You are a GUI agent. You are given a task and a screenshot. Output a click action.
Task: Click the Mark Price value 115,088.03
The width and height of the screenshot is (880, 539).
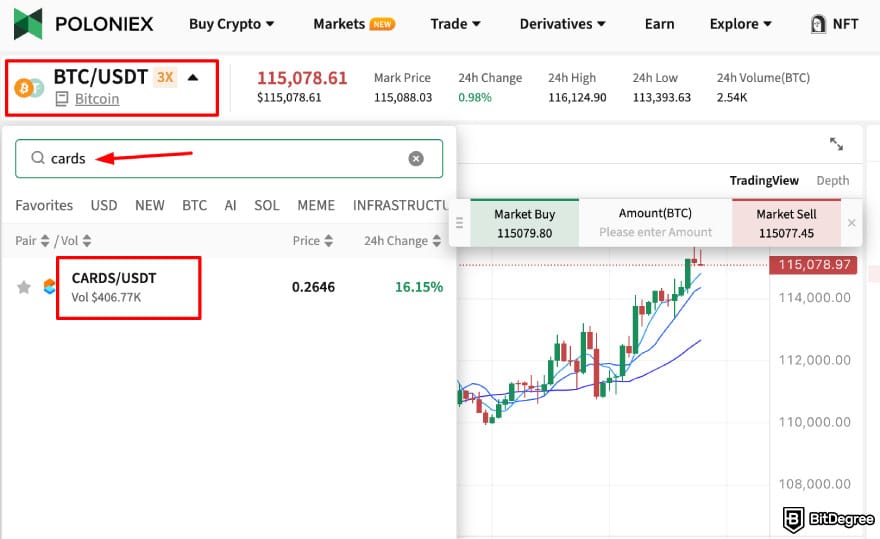(403, 98)
